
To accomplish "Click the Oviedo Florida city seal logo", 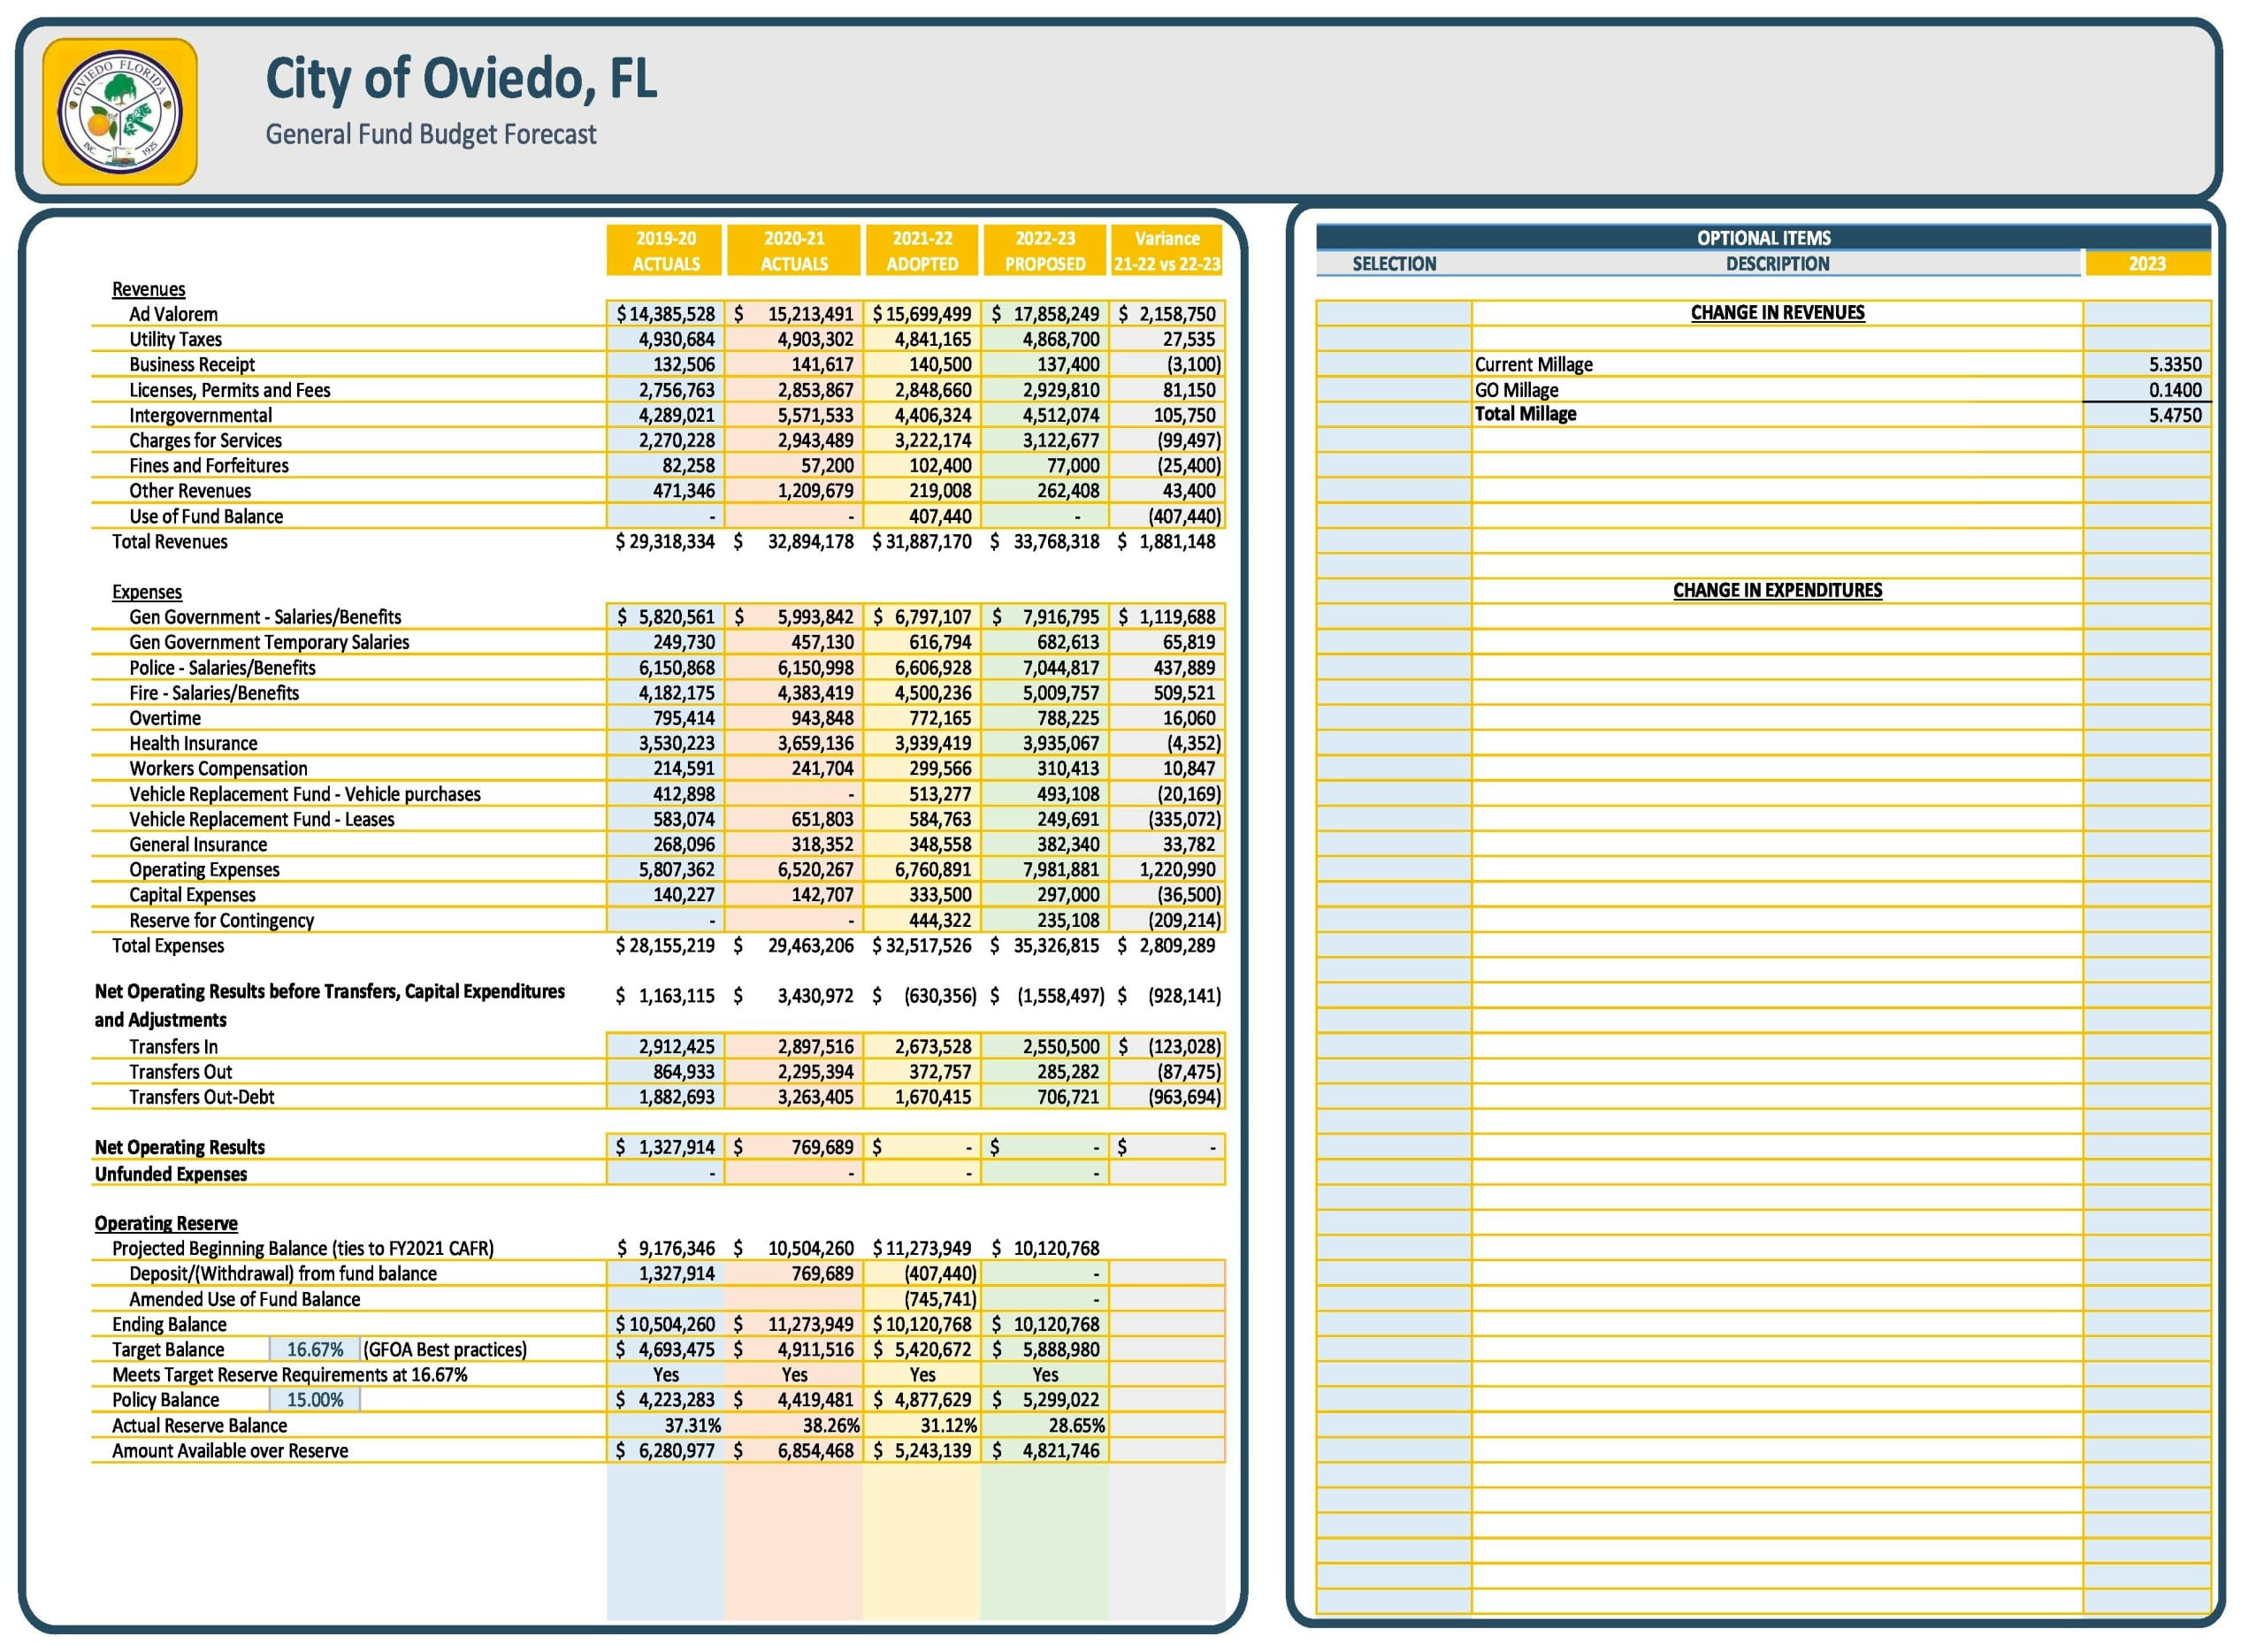I will pyautogui.click(x=120, y=112).
